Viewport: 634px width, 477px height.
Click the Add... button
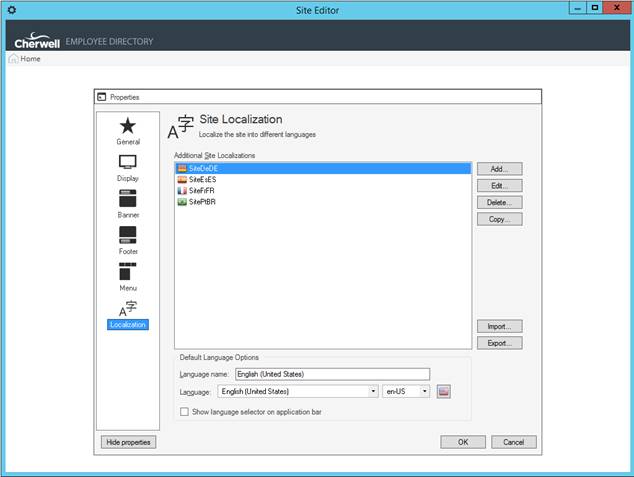pos(499,169)
